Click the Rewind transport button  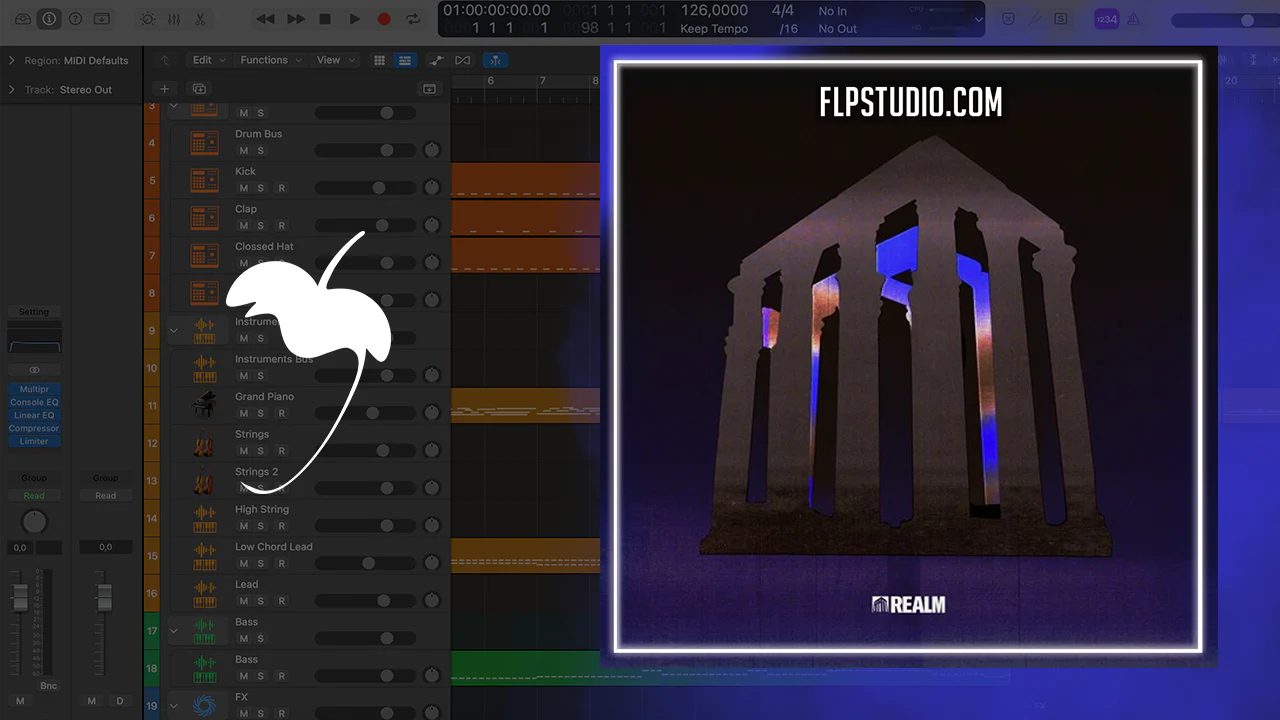265,19
